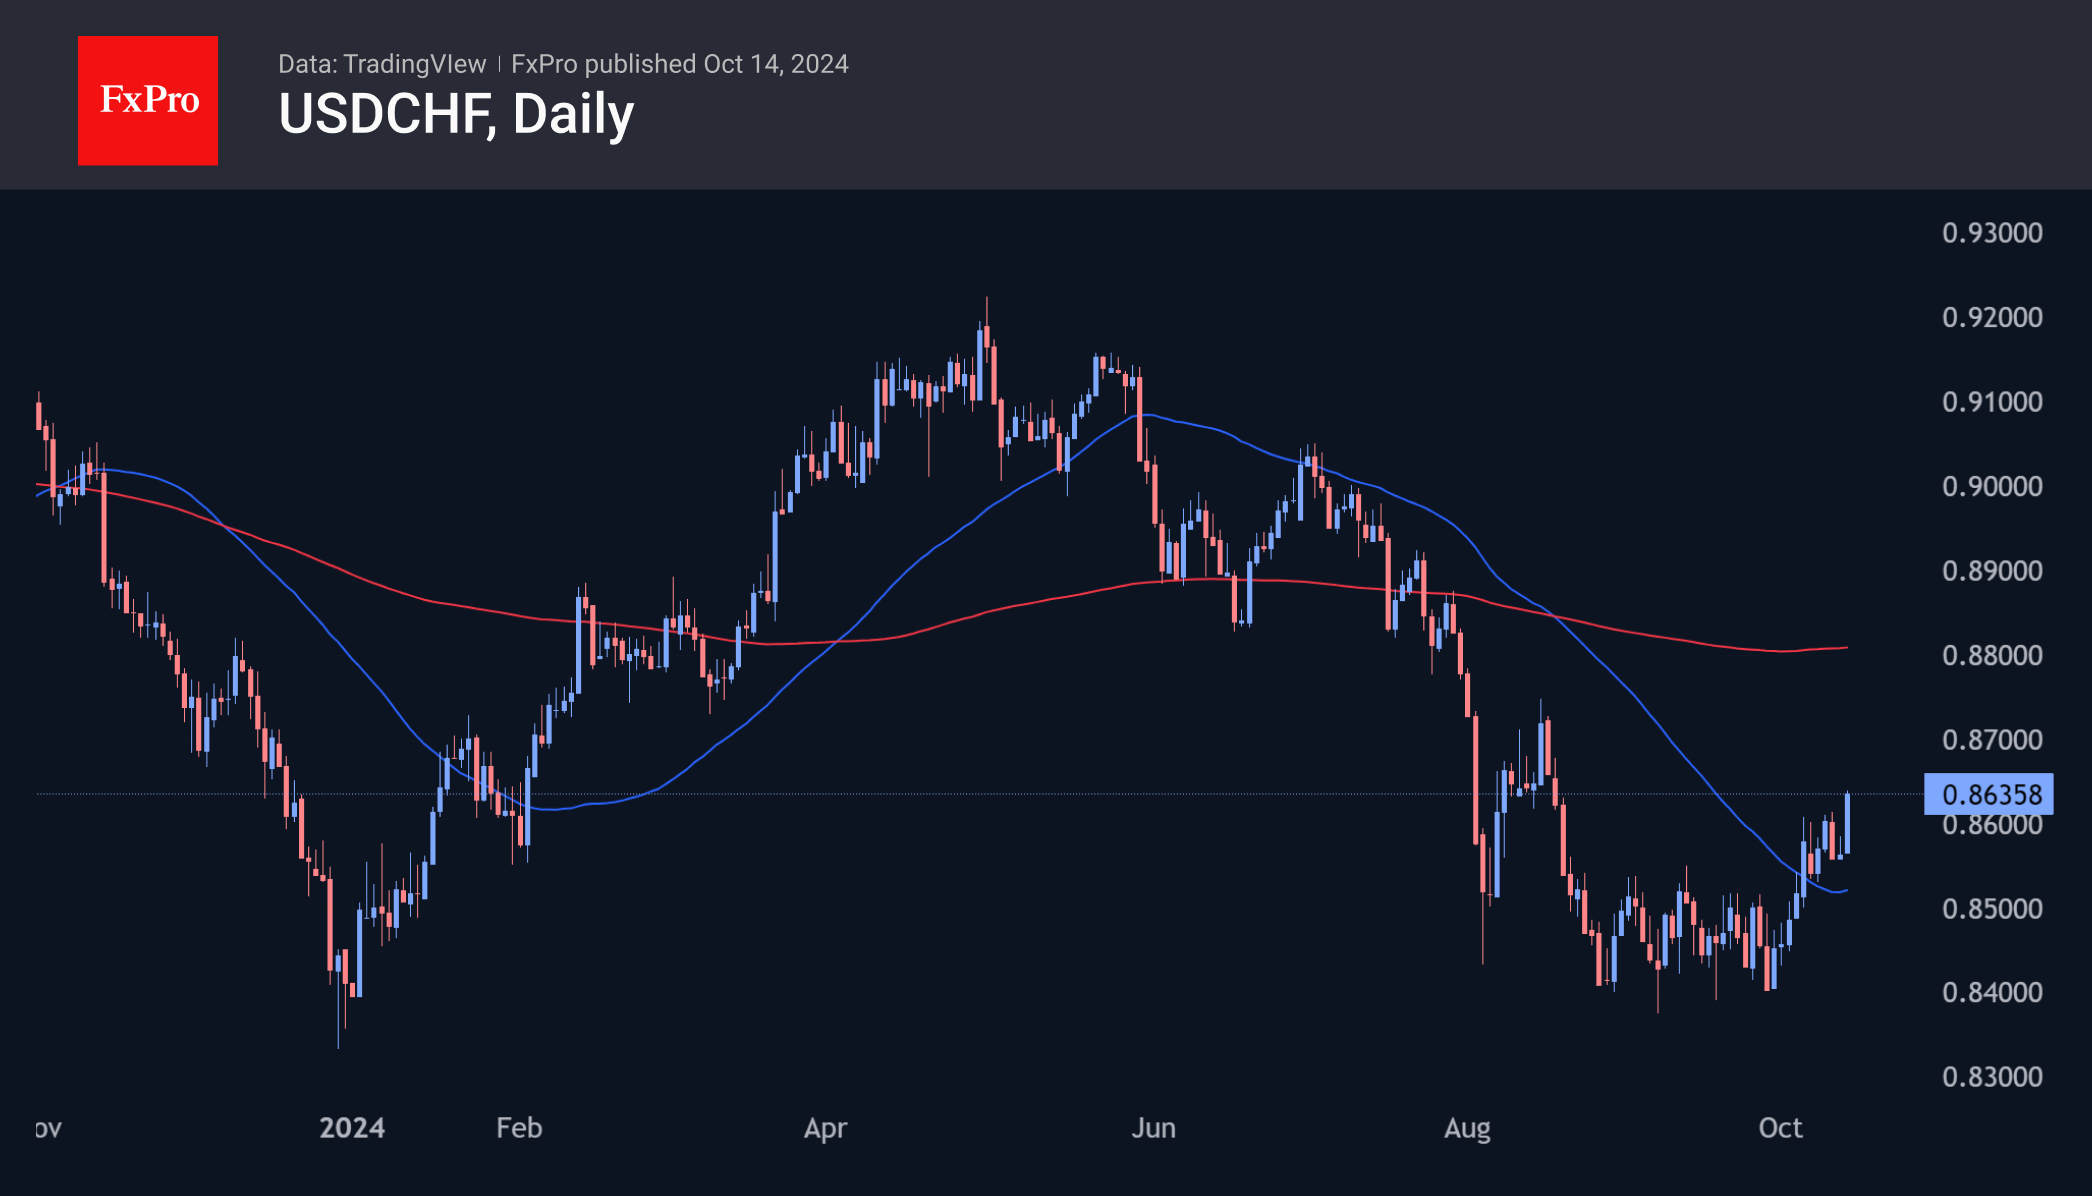Select the Feb label on time axis
The height and width of the screenshot is (1196, 2092).
519,1128
